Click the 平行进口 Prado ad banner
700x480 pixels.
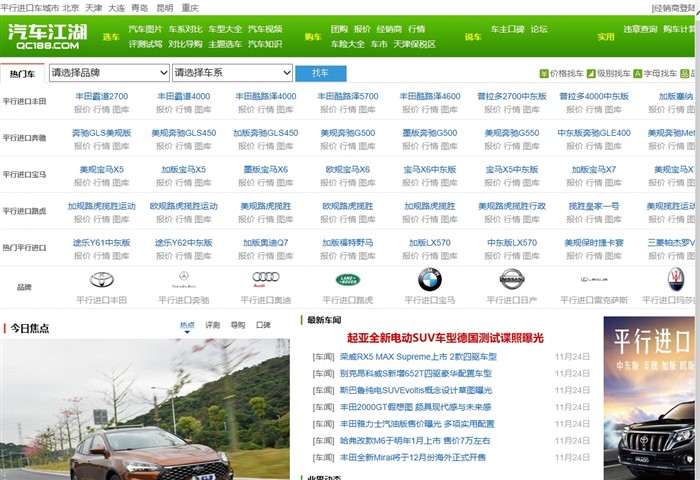click(x=649, y=398)
